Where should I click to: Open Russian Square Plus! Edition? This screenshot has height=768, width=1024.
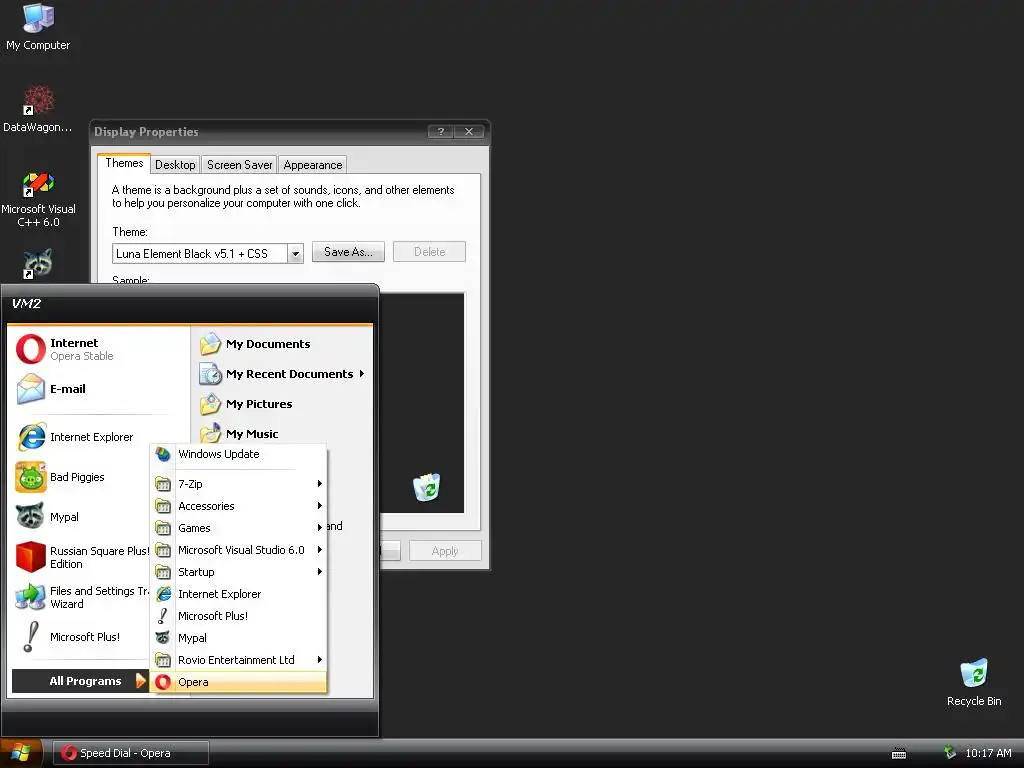pyautogui.click(x=81, y=557)
